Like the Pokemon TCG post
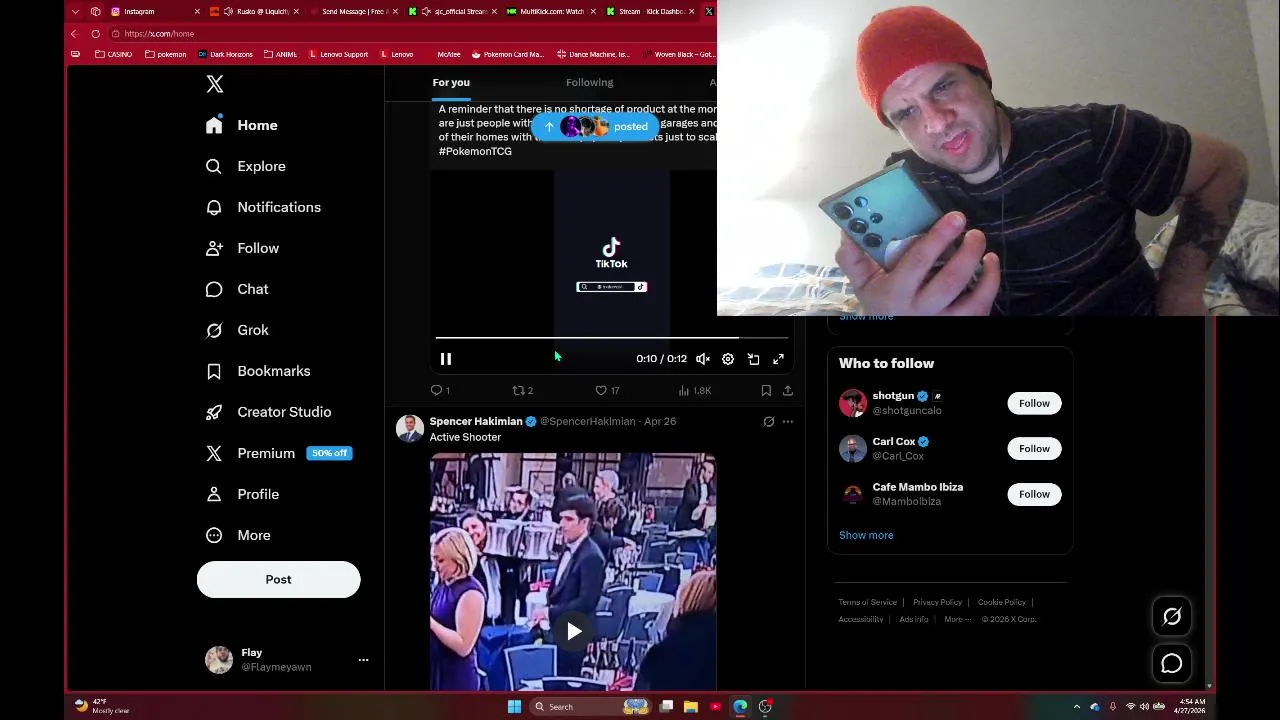The width and height of the screenshot is (1280, 720). click(607, 390)
